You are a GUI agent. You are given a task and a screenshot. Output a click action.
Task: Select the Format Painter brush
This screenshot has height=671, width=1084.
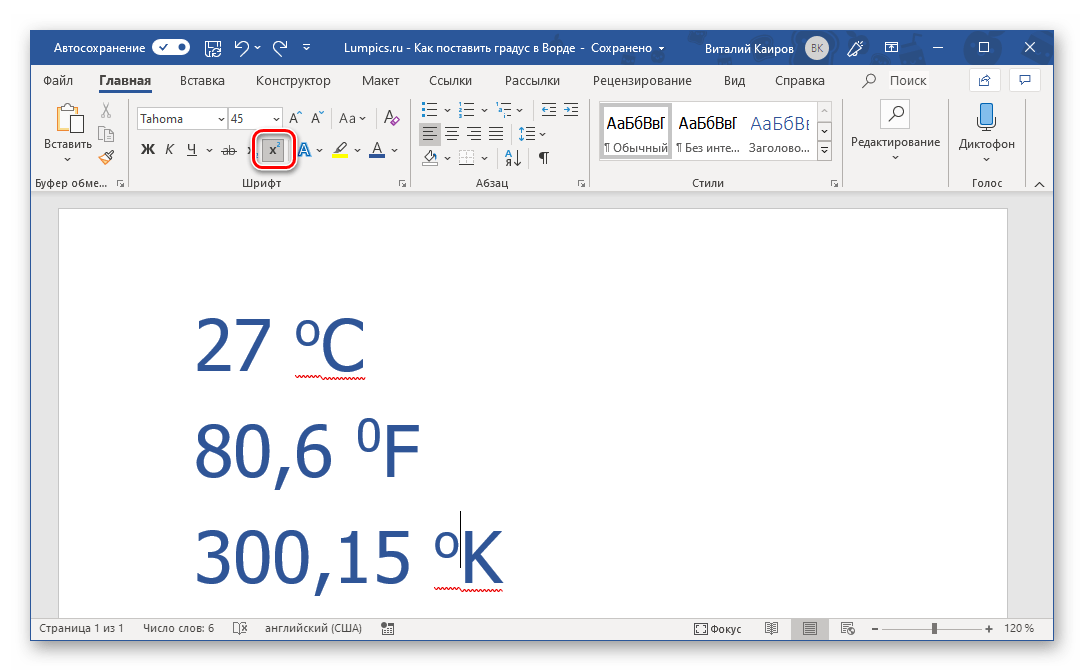pyautogui.click(x=106, y=158)
